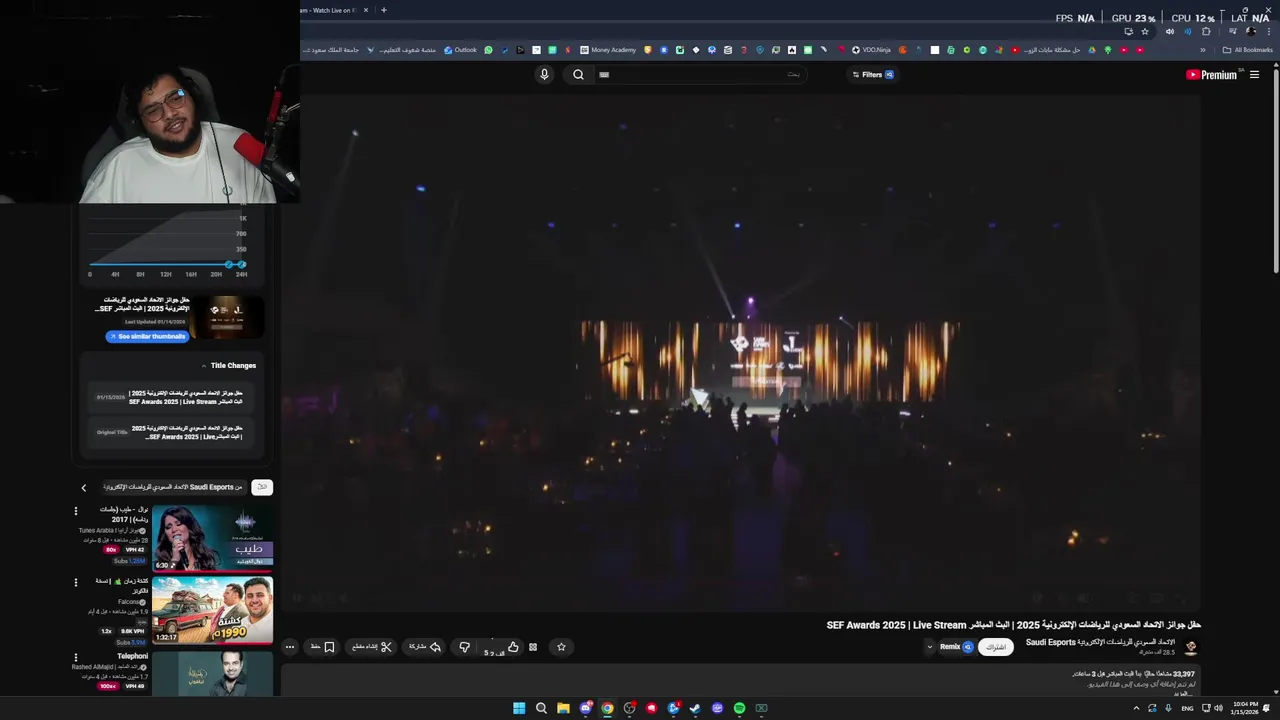Open a new browser tab

pyautogui.click(x=383, y=10)
